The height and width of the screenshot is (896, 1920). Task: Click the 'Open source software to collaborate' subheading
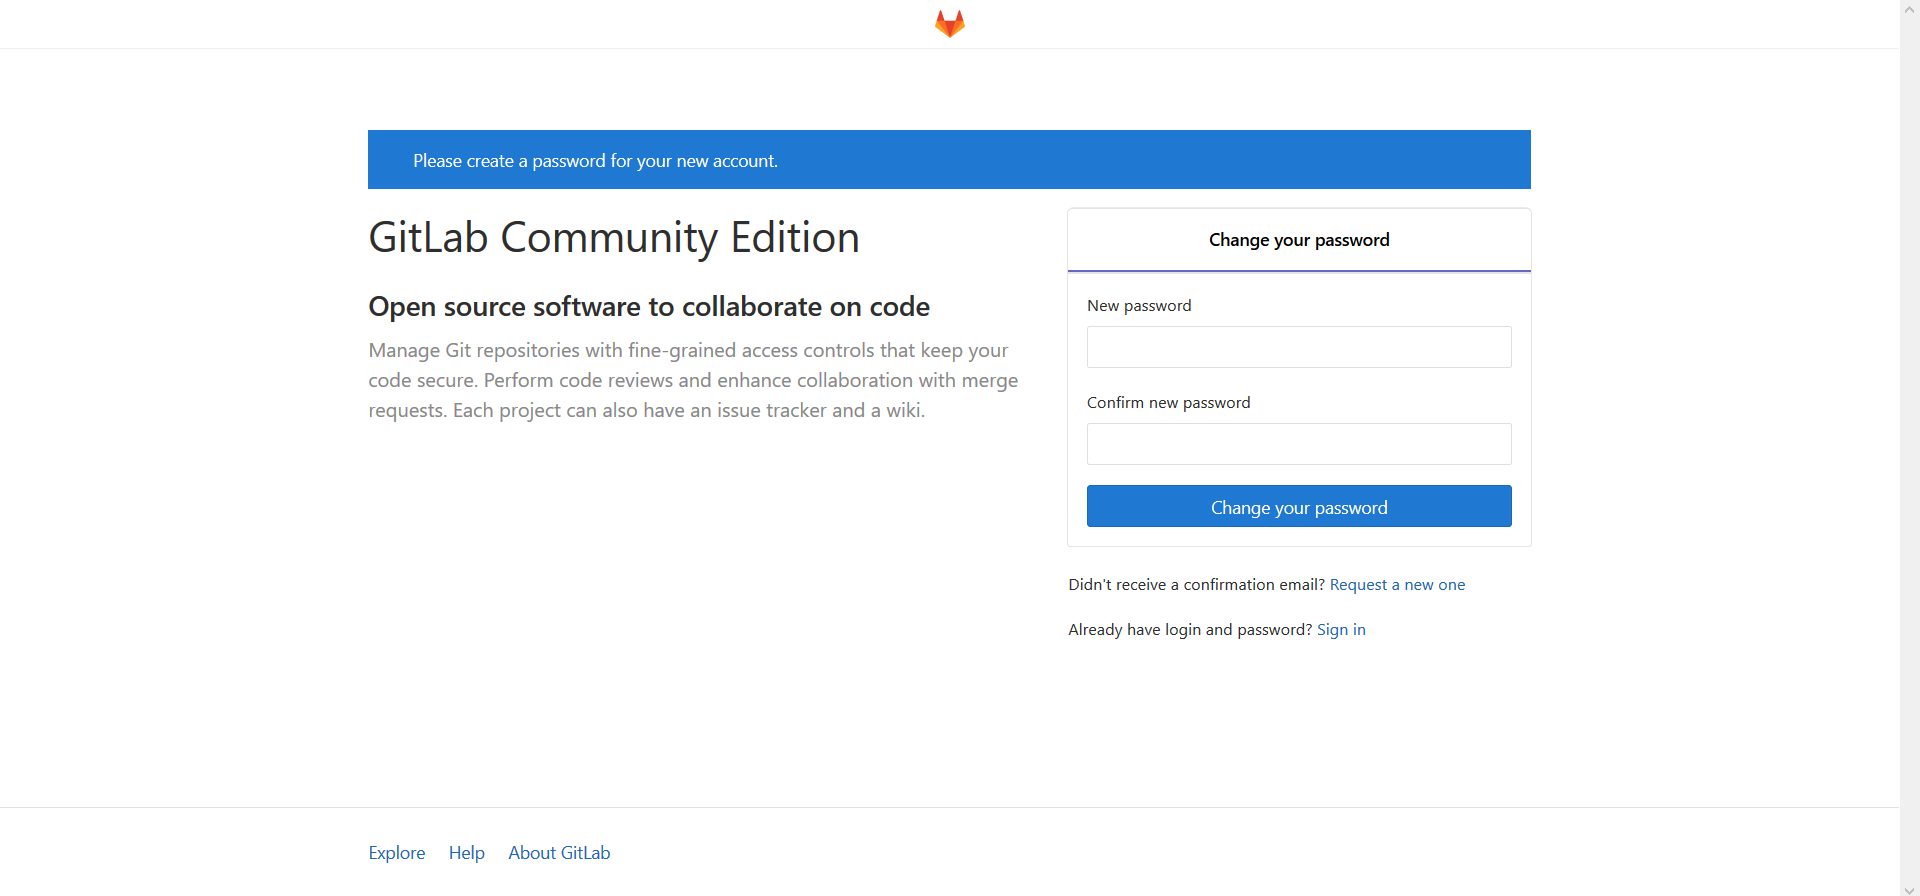(649, 307)
